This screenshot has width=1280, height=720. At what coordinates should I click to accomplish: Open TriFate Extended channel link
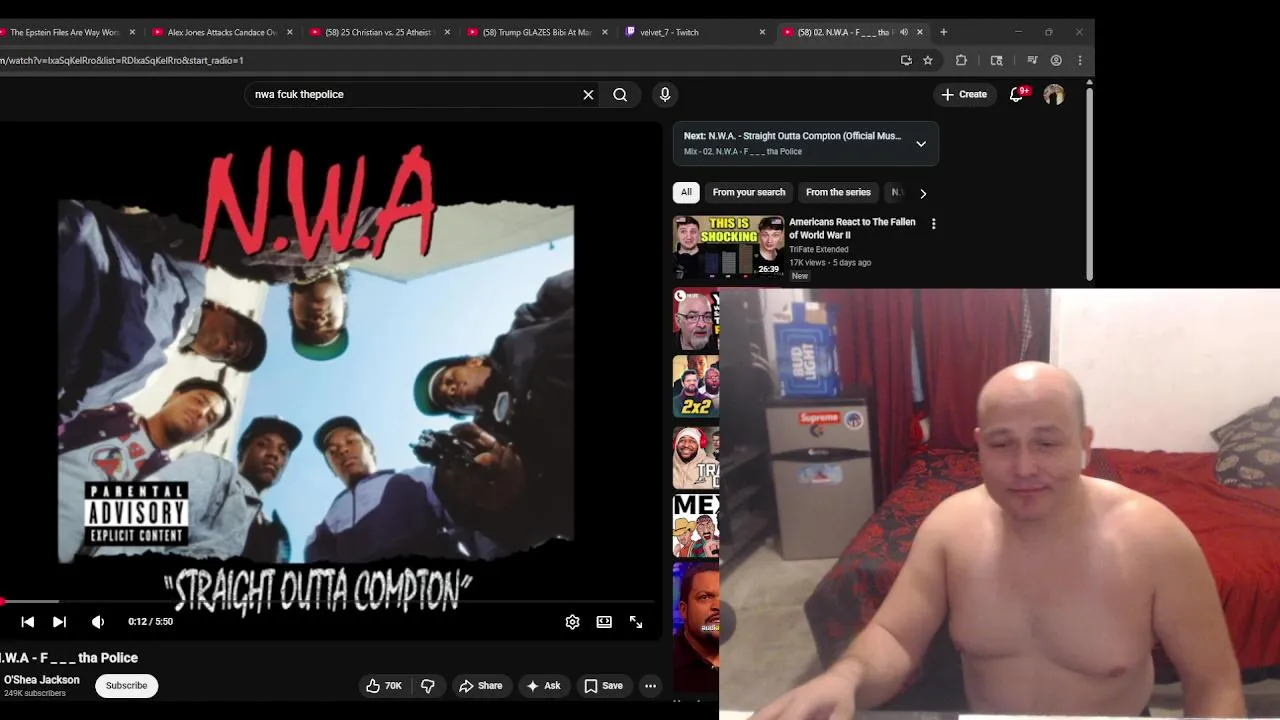tap(818, 250)
